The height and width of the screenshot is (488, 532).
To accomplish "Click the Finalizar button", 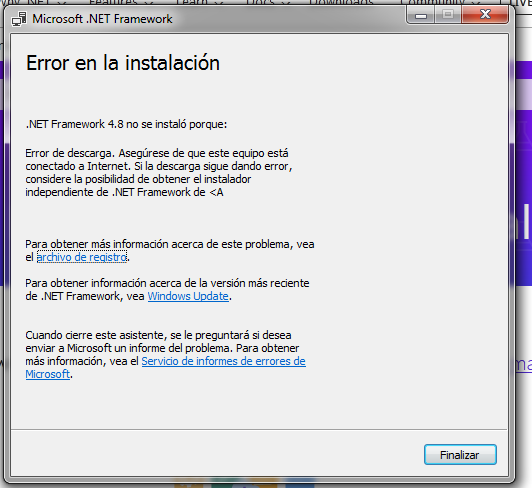I will coord(460,454).
